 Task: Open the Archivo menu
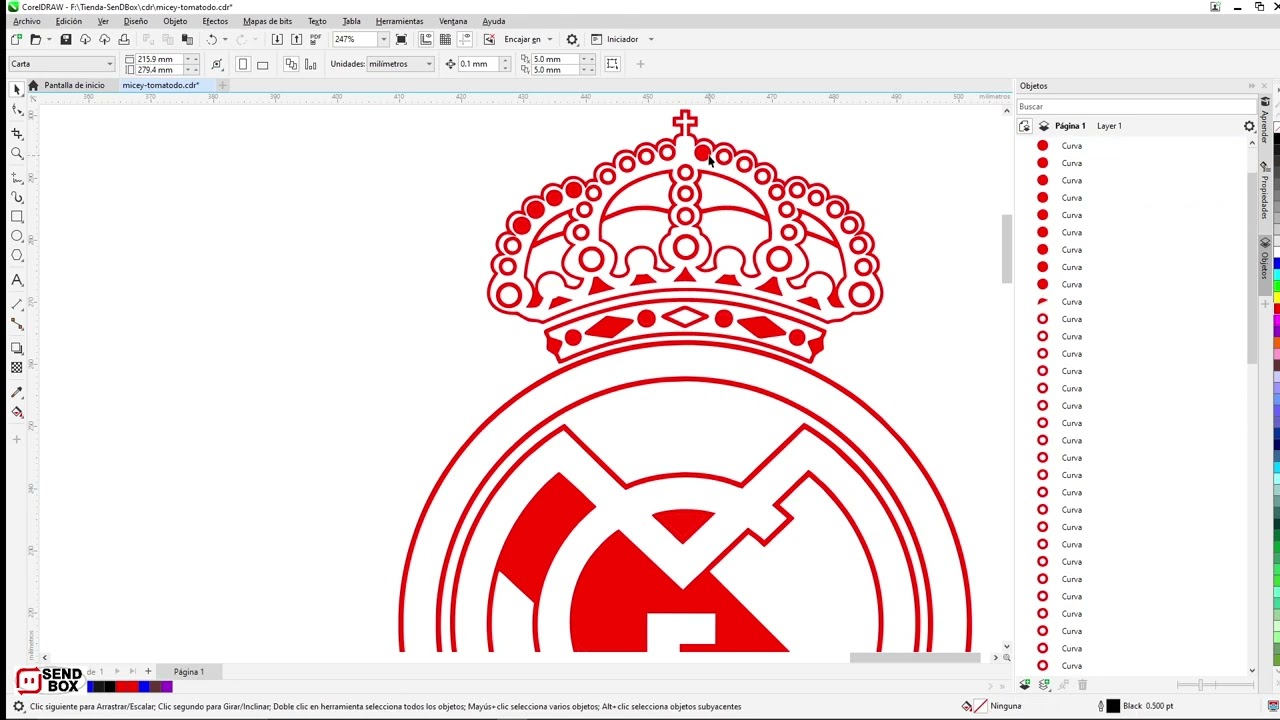click(x=27, y=21)
